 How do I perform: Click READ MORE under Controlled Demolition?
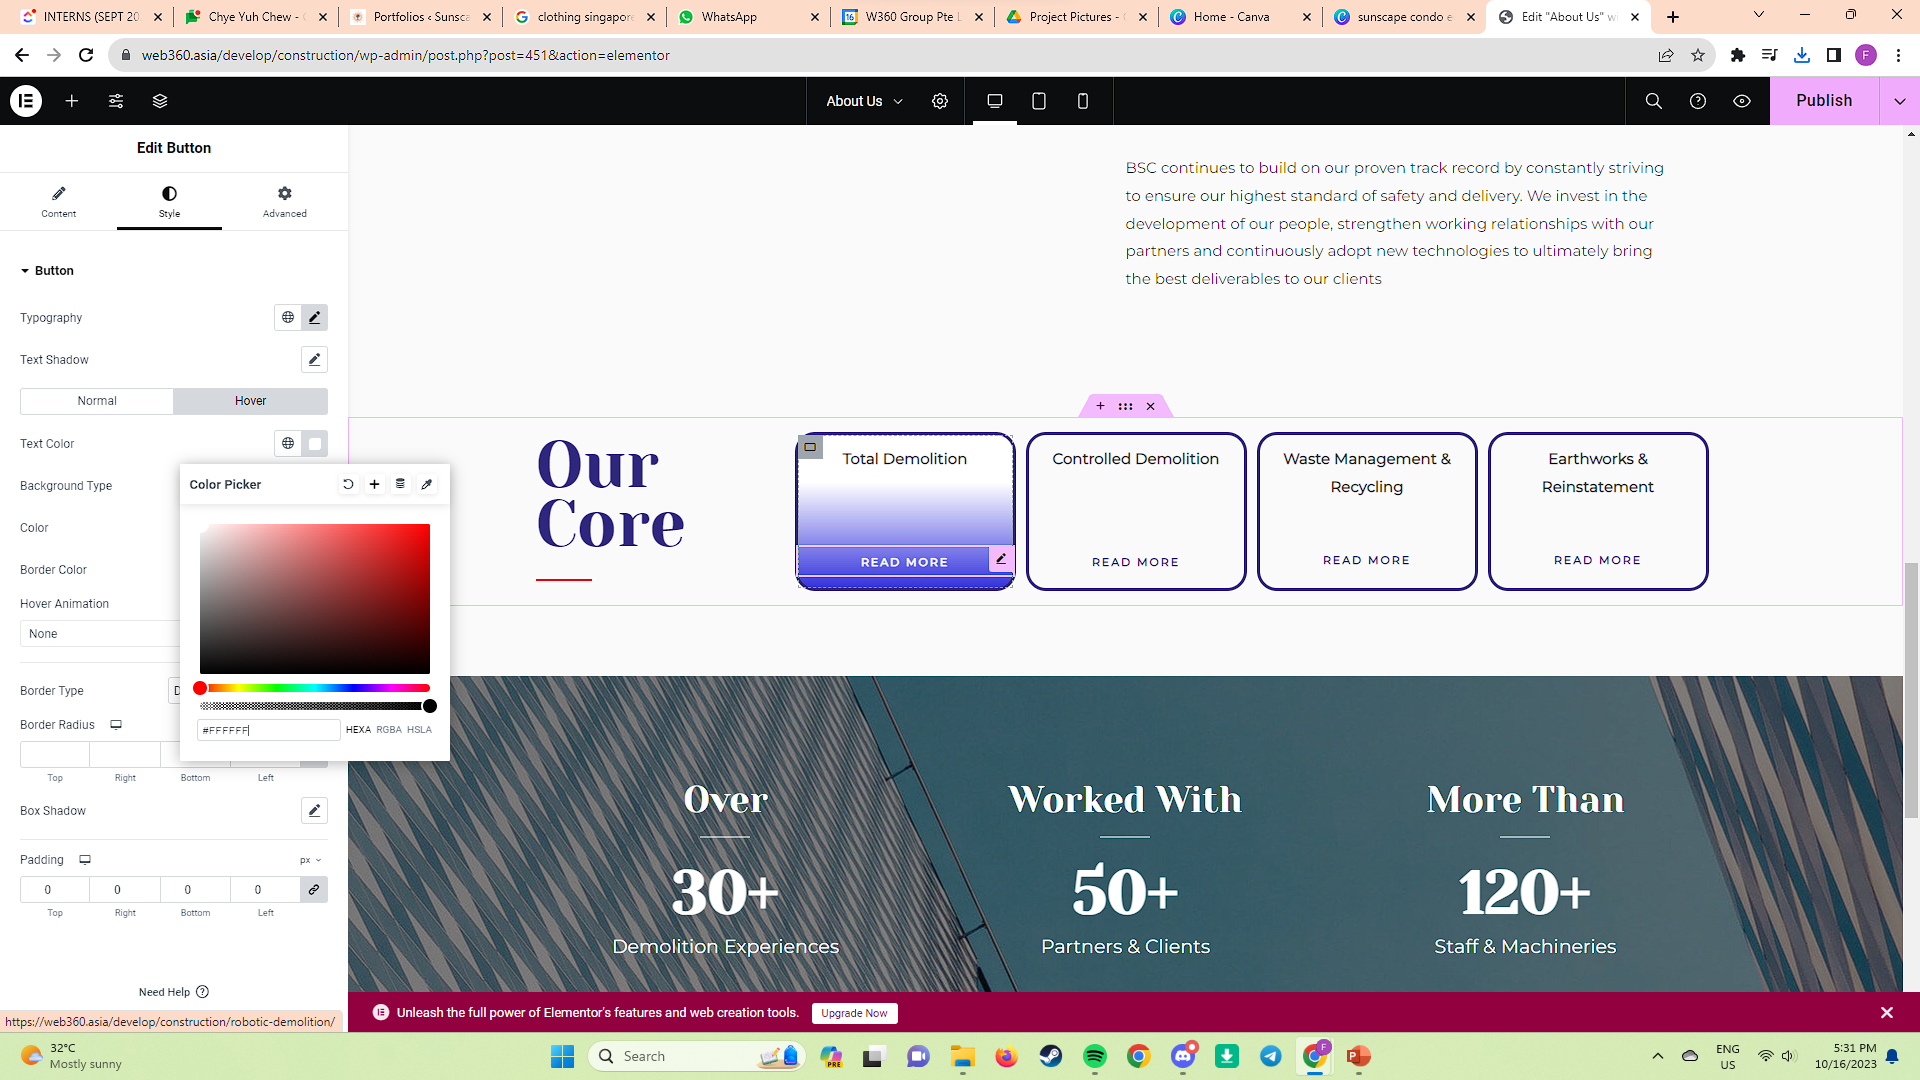[x=1135, y=562]
